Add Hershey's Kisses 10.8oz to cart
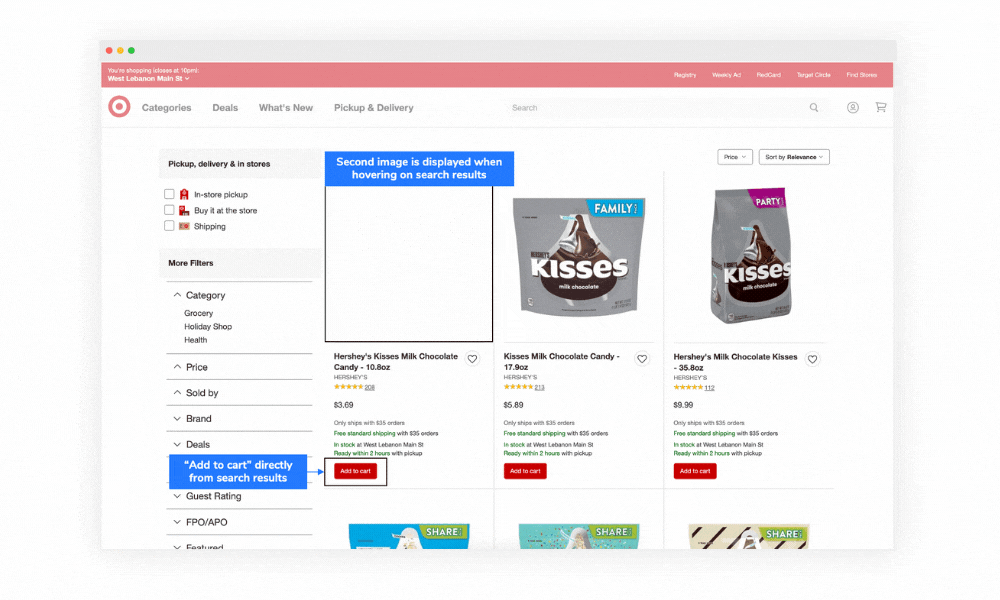Viewport: 1000px width, 600px height. point(355,471)
